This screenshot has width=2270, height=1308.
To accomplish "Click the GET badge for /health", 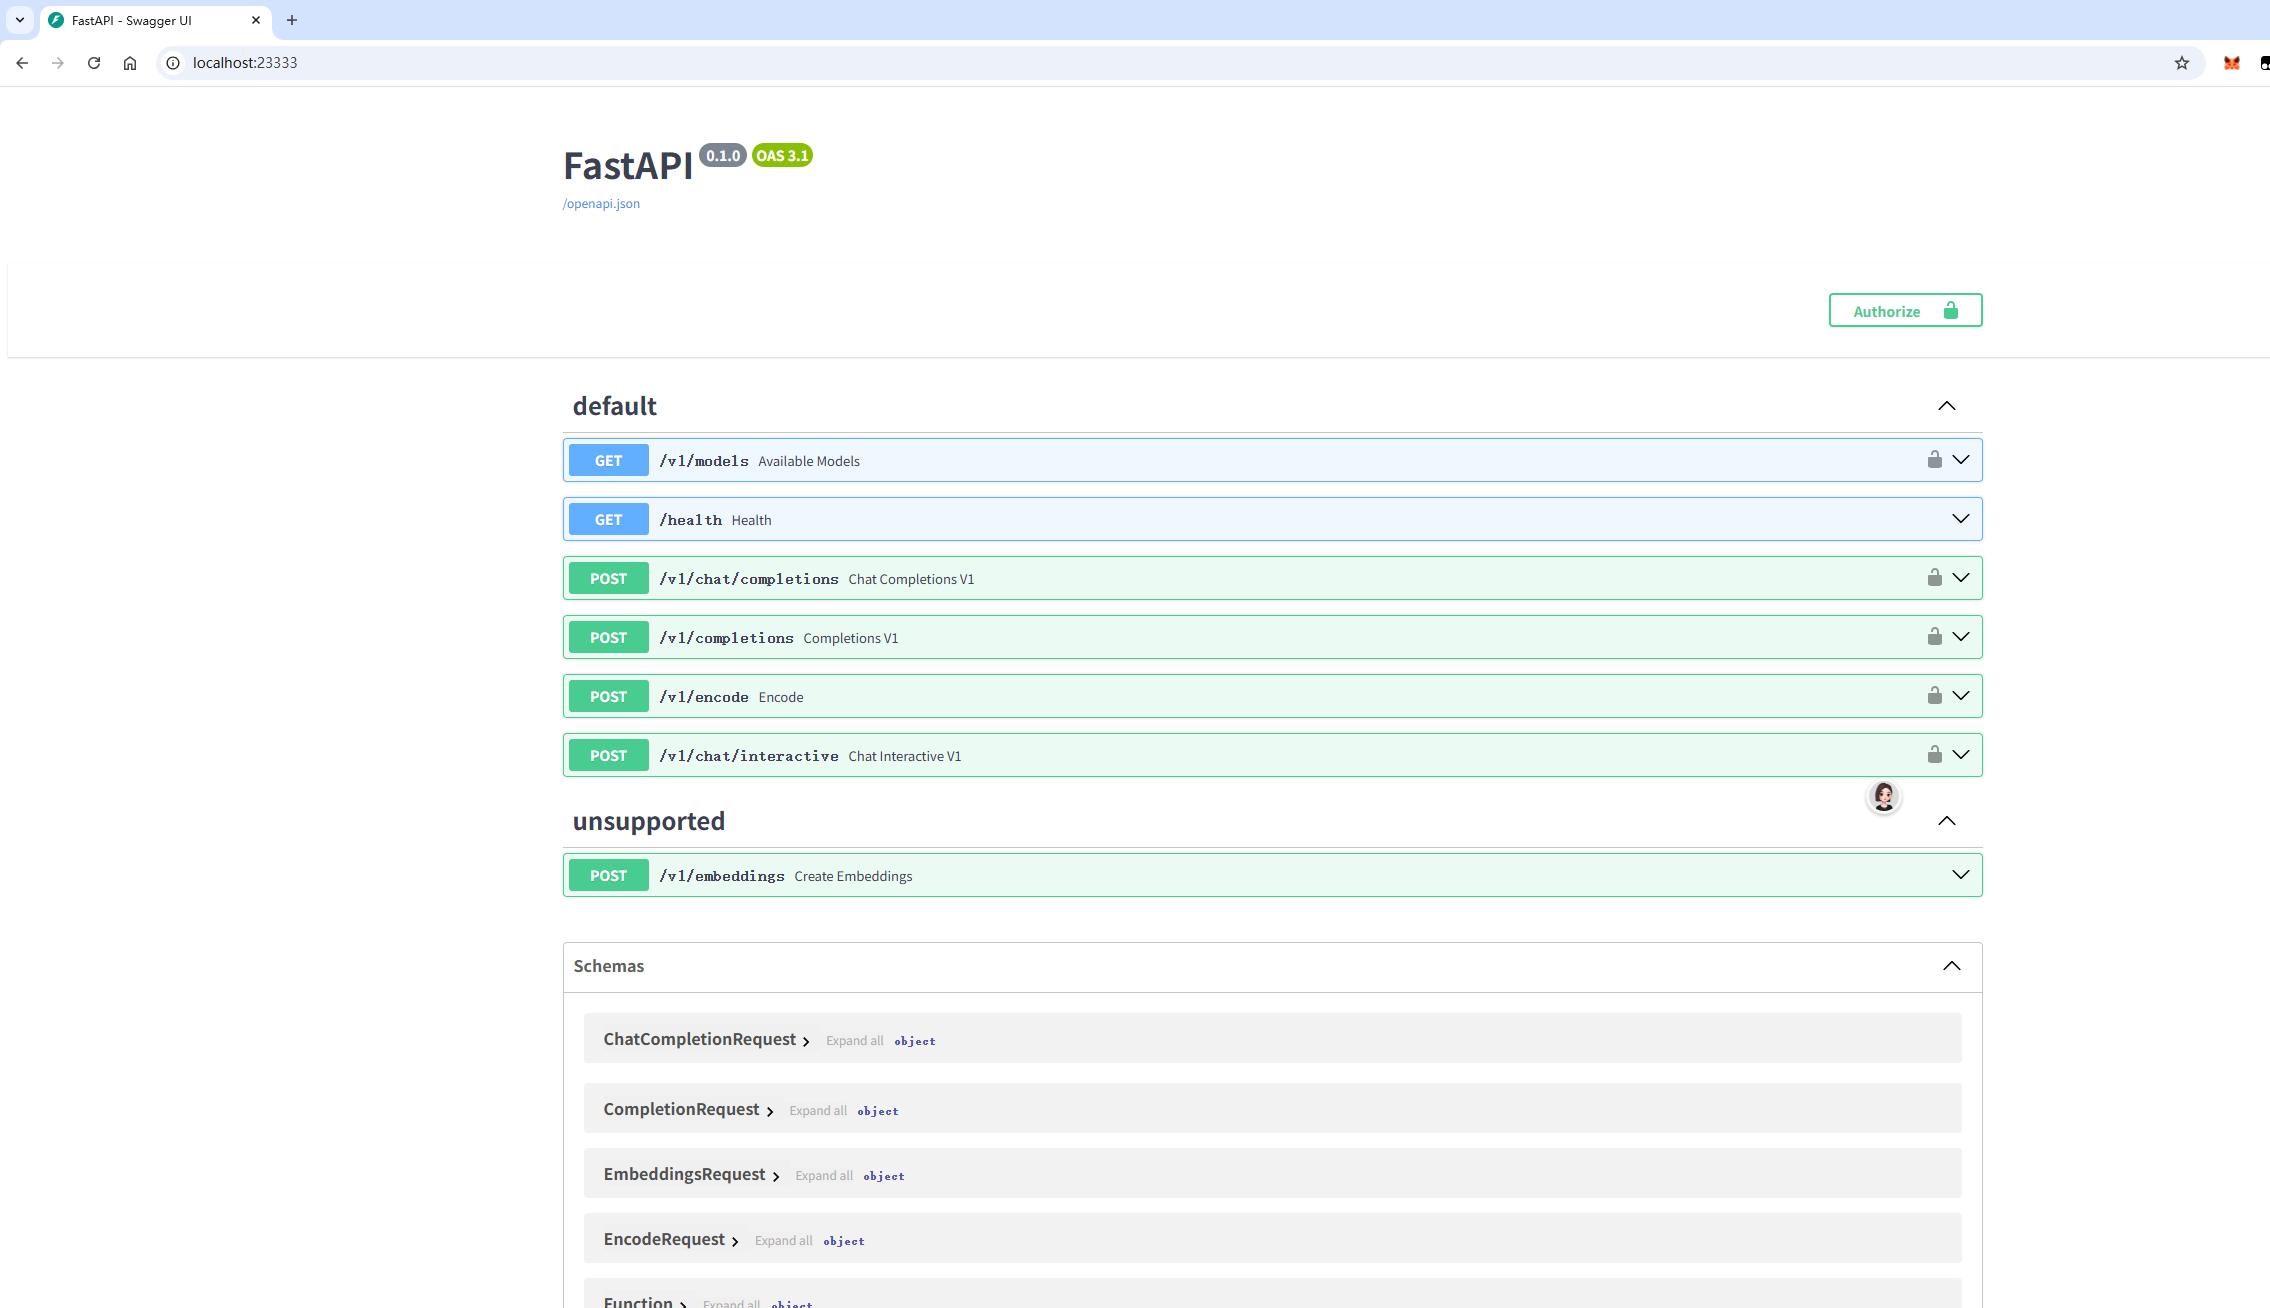I will (x=608, y=520).
